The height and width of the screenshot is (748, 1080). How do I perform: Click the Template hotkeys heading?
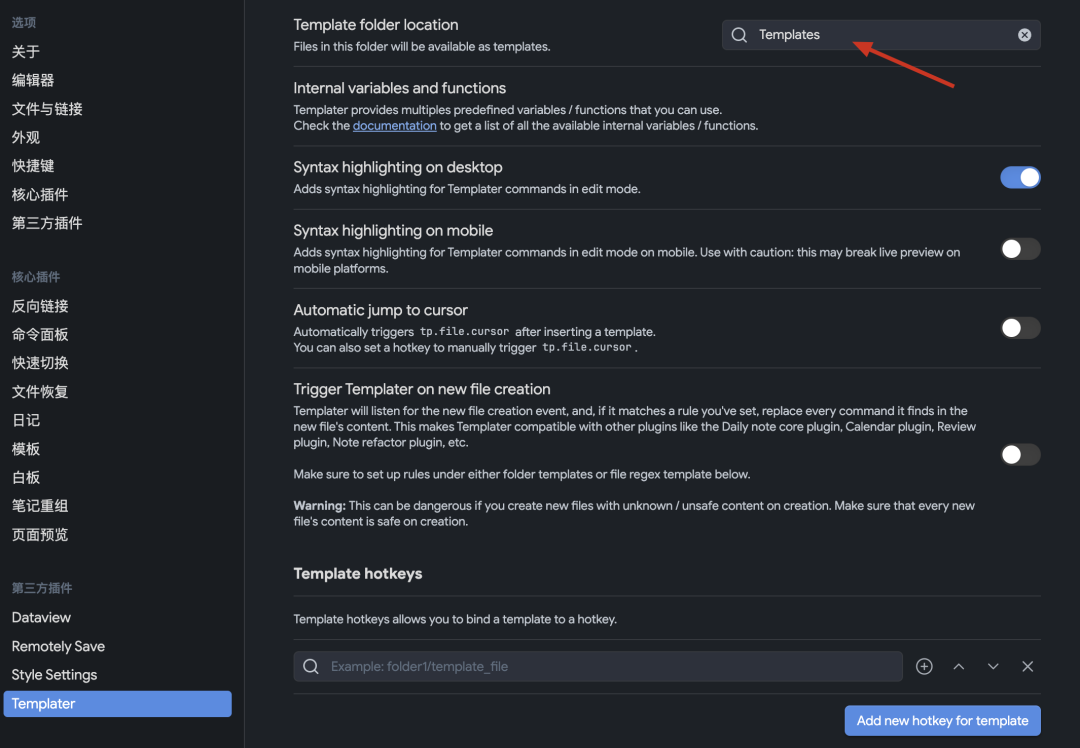point(357,574)
